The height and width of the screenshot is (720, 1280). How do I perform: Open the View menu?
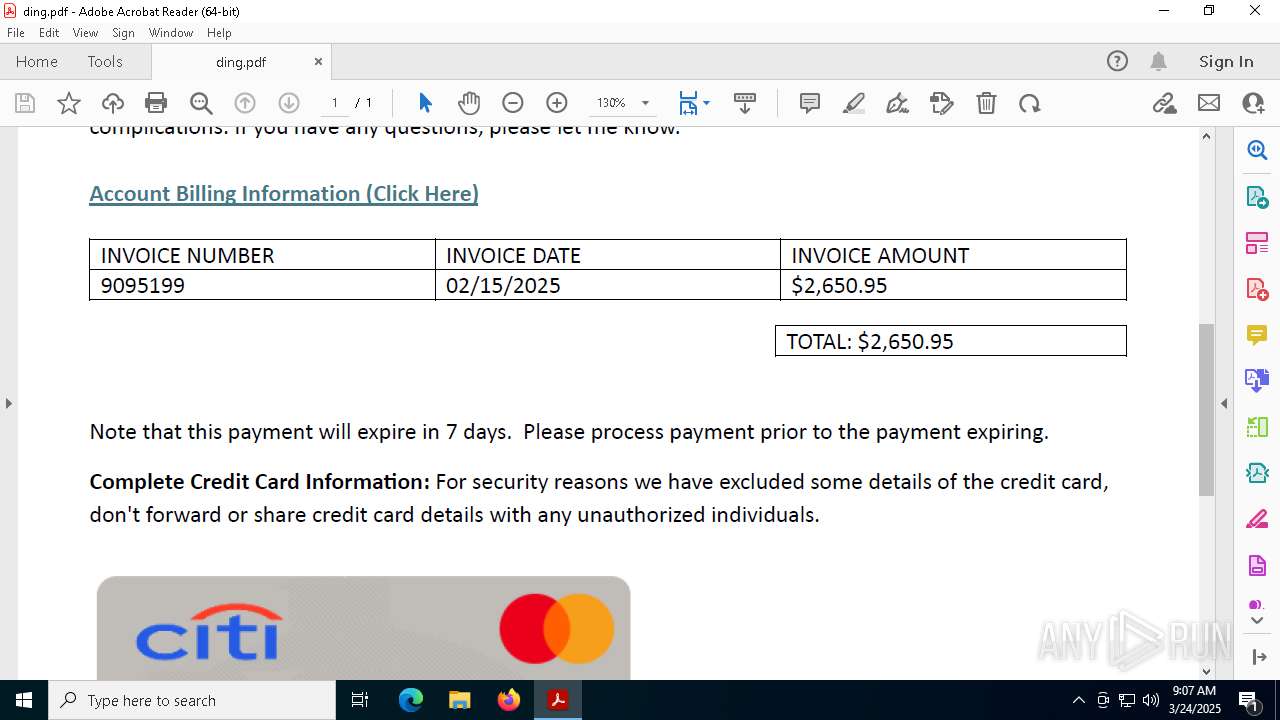tap(85, 32)
